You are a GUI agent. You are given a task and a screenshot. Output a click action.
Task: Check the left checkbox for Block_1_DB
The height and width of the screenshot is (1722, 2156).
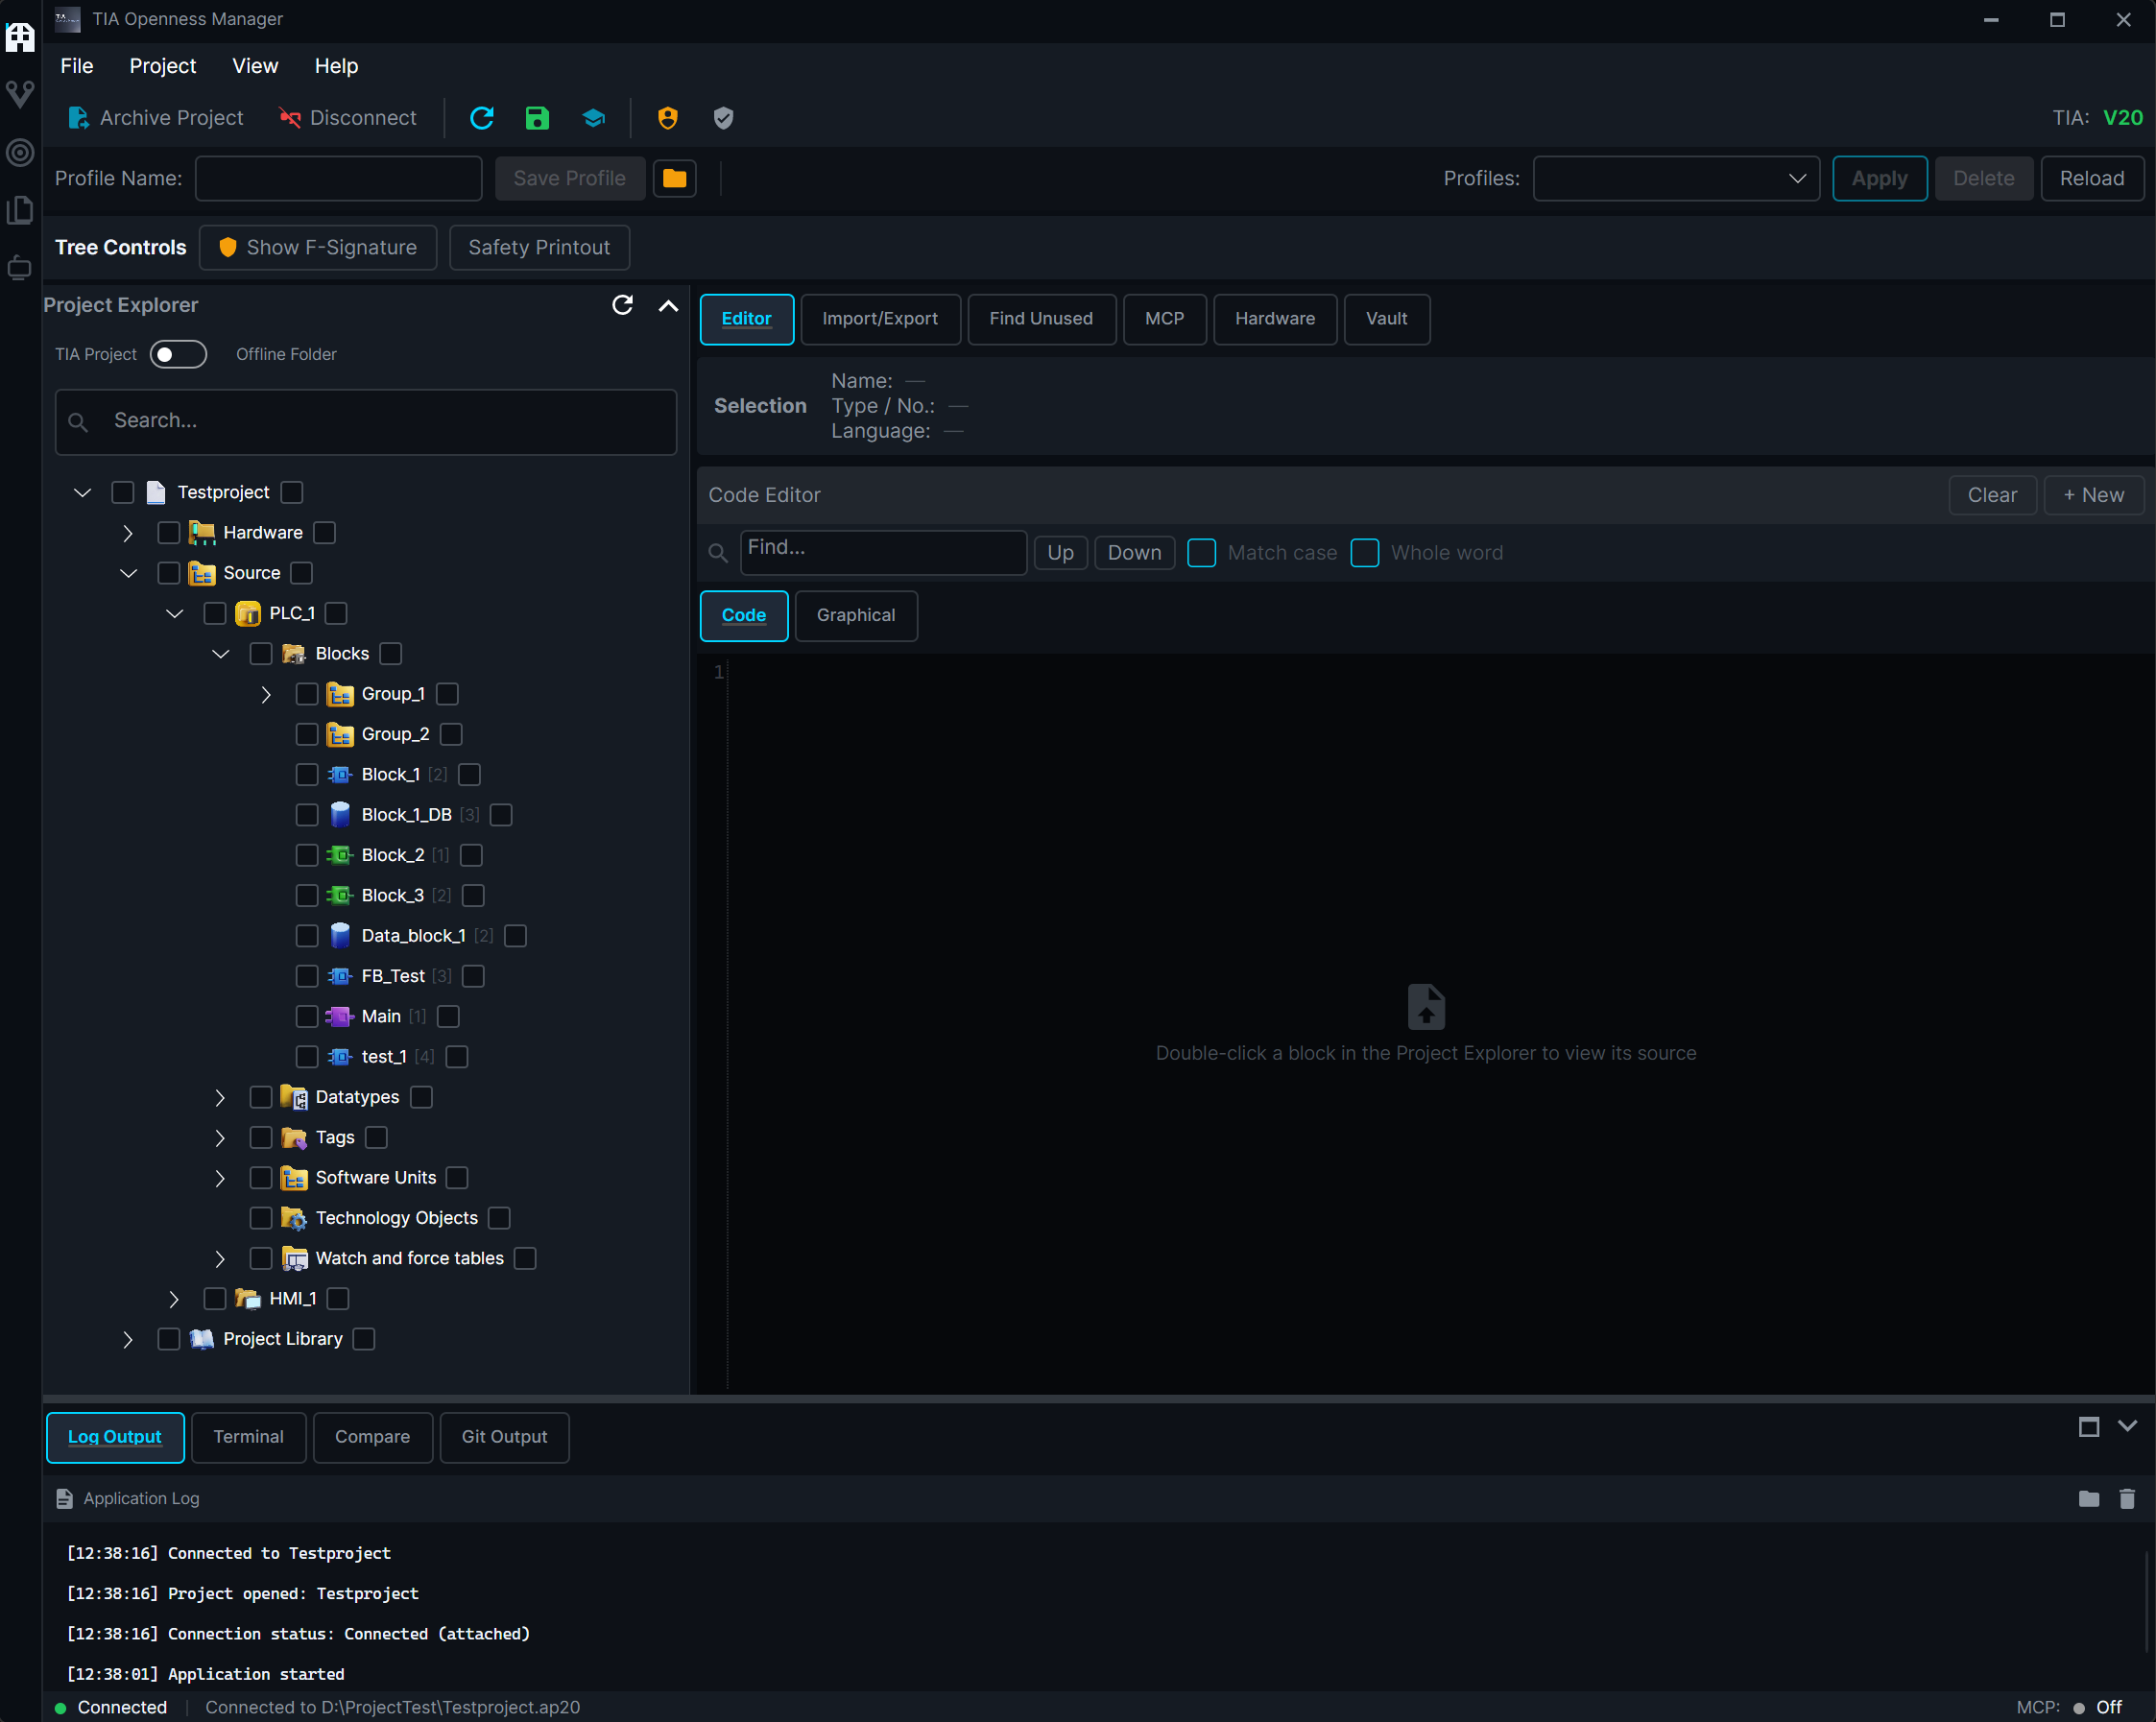(x=307, y=815)
